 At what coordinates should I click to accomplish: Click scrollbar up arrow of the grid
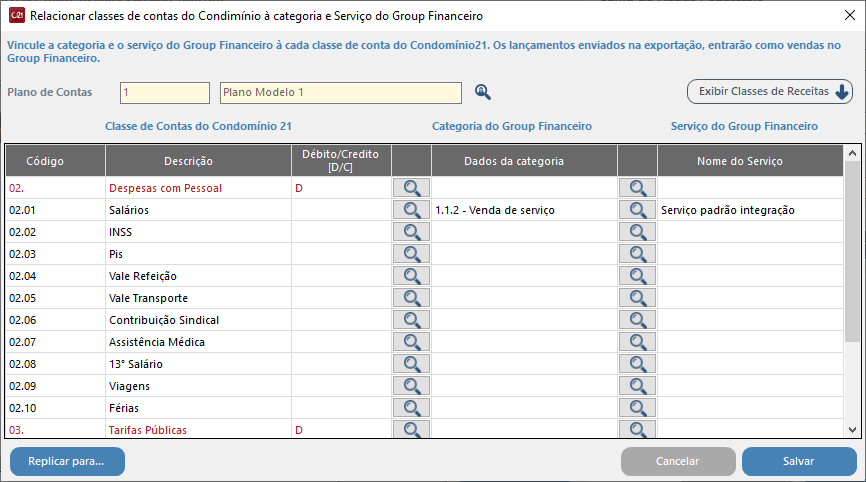[852, 153]
